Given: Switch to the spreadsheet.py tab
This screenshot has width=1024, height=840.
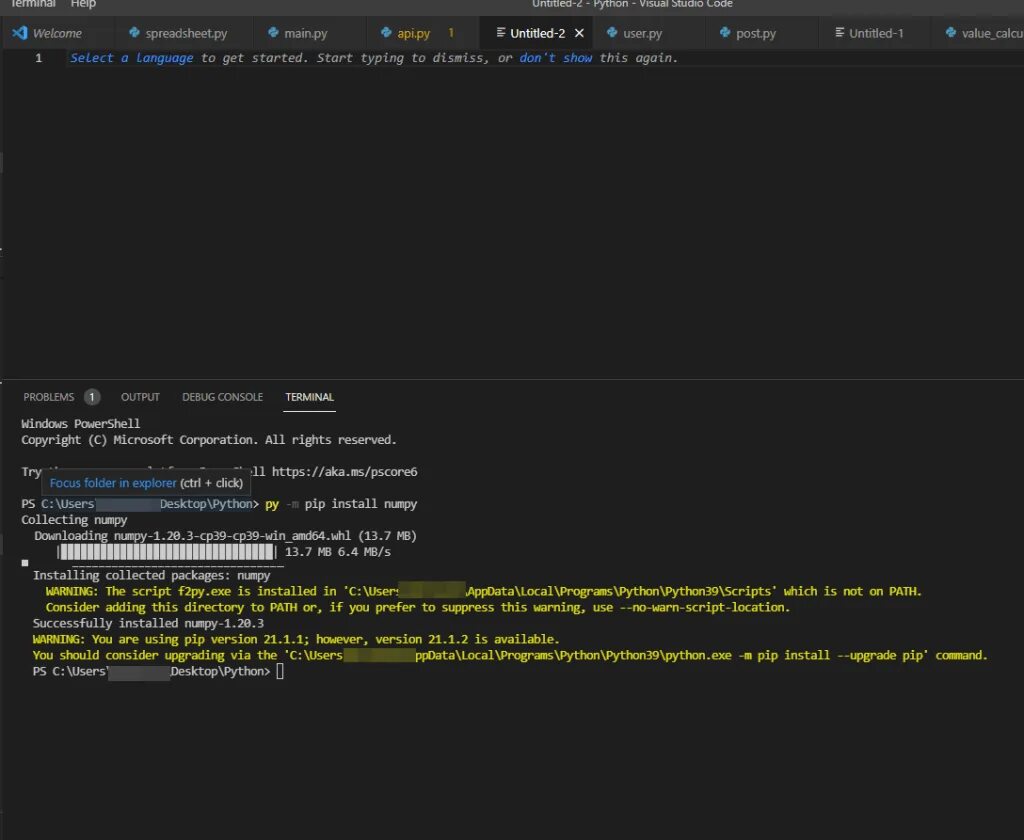Looking at the screenshot, I should pos(178,33).
